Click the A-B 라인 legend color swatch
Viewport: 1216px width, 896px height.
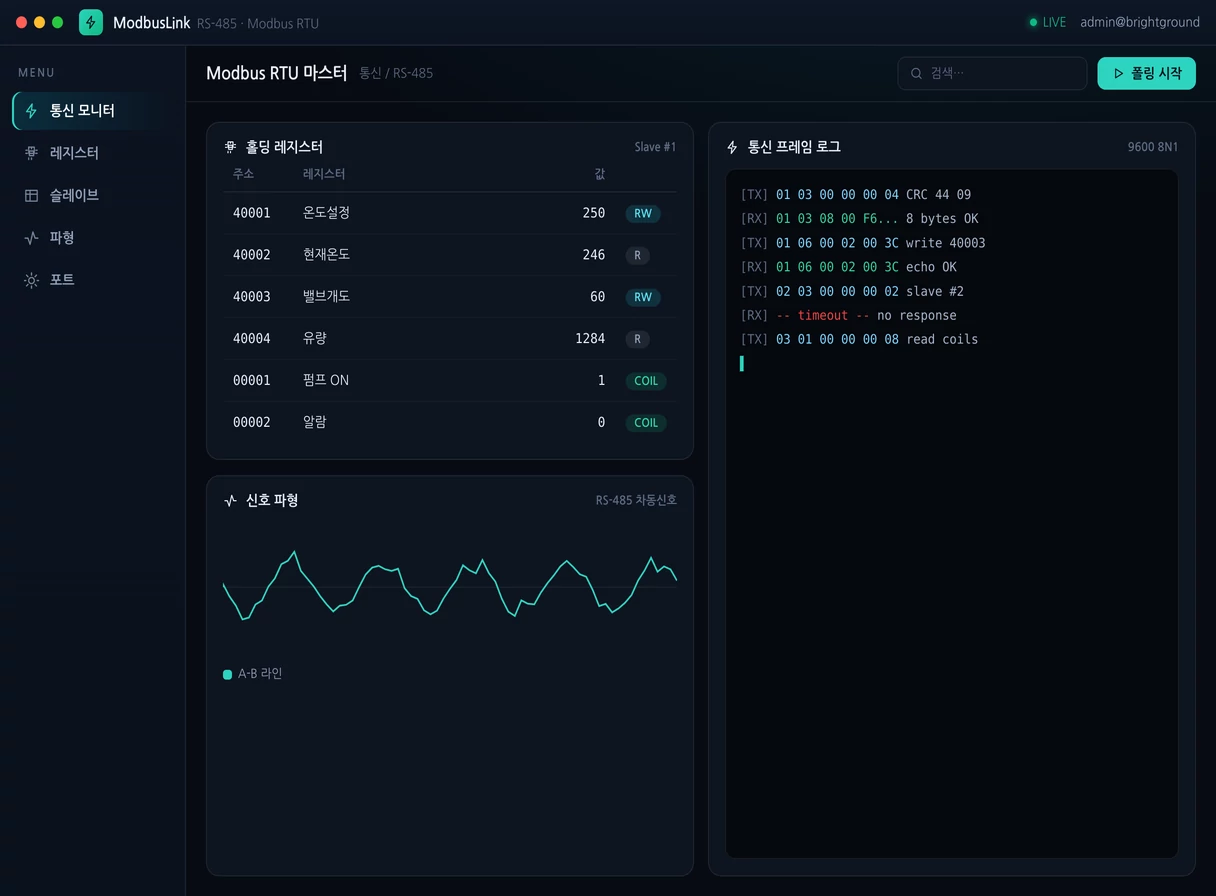click(x=227, y=675)
